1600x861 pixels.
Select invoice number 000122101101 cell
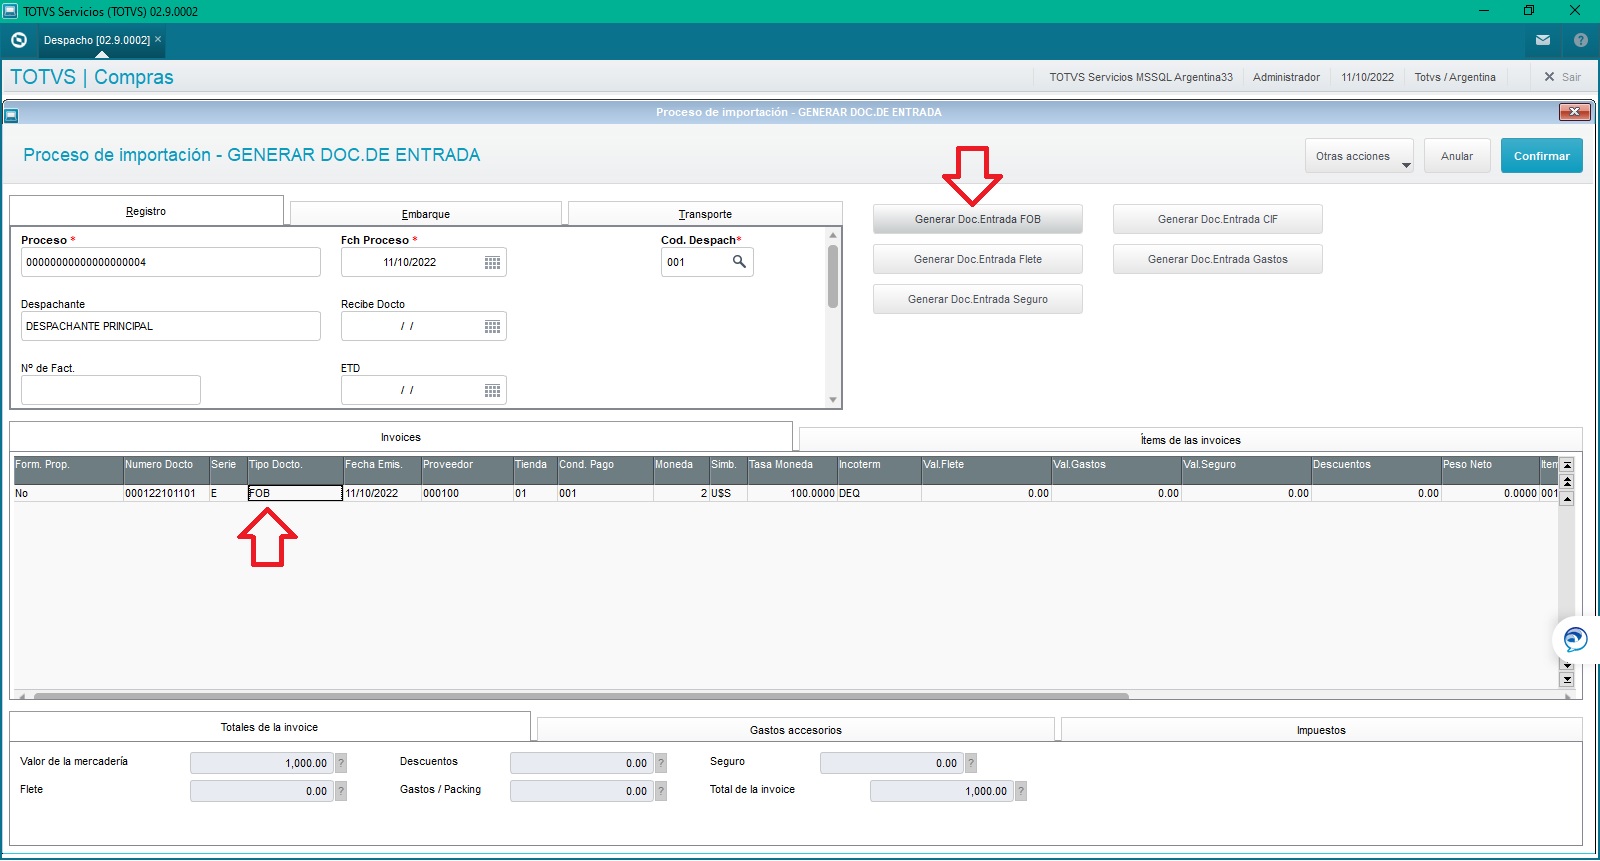[166, 493]
